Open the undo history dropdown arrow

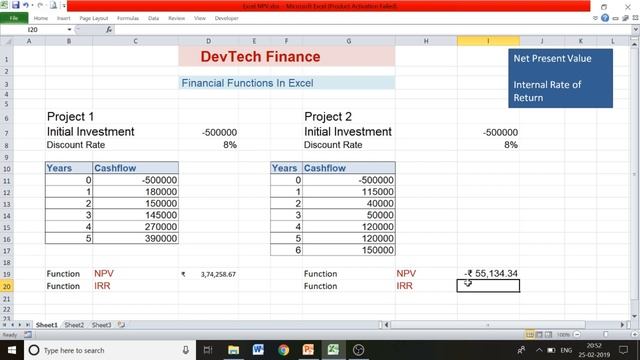pyautogui.click(x=32, y=6)
